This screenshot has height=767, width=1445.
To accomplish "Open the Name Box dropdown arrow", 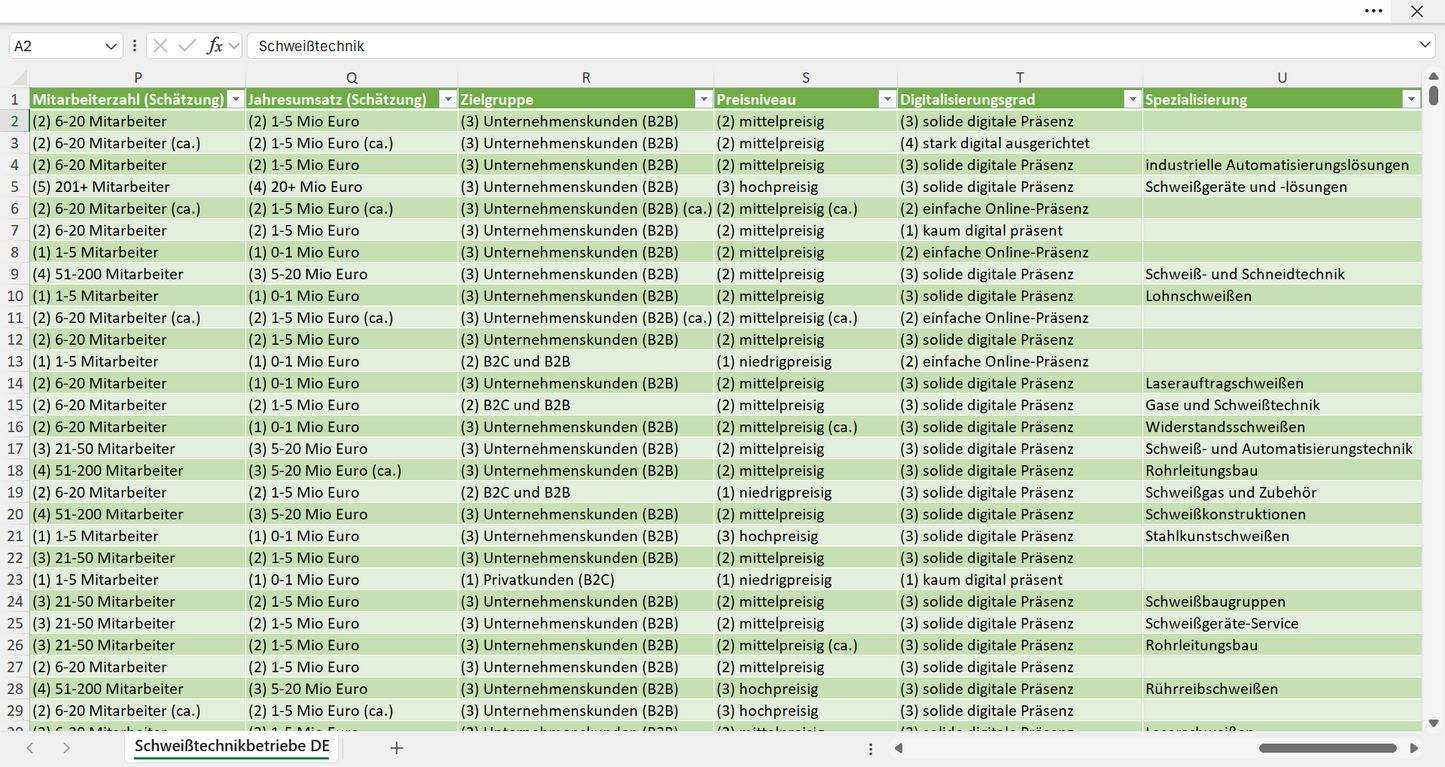I will (111, 46).
